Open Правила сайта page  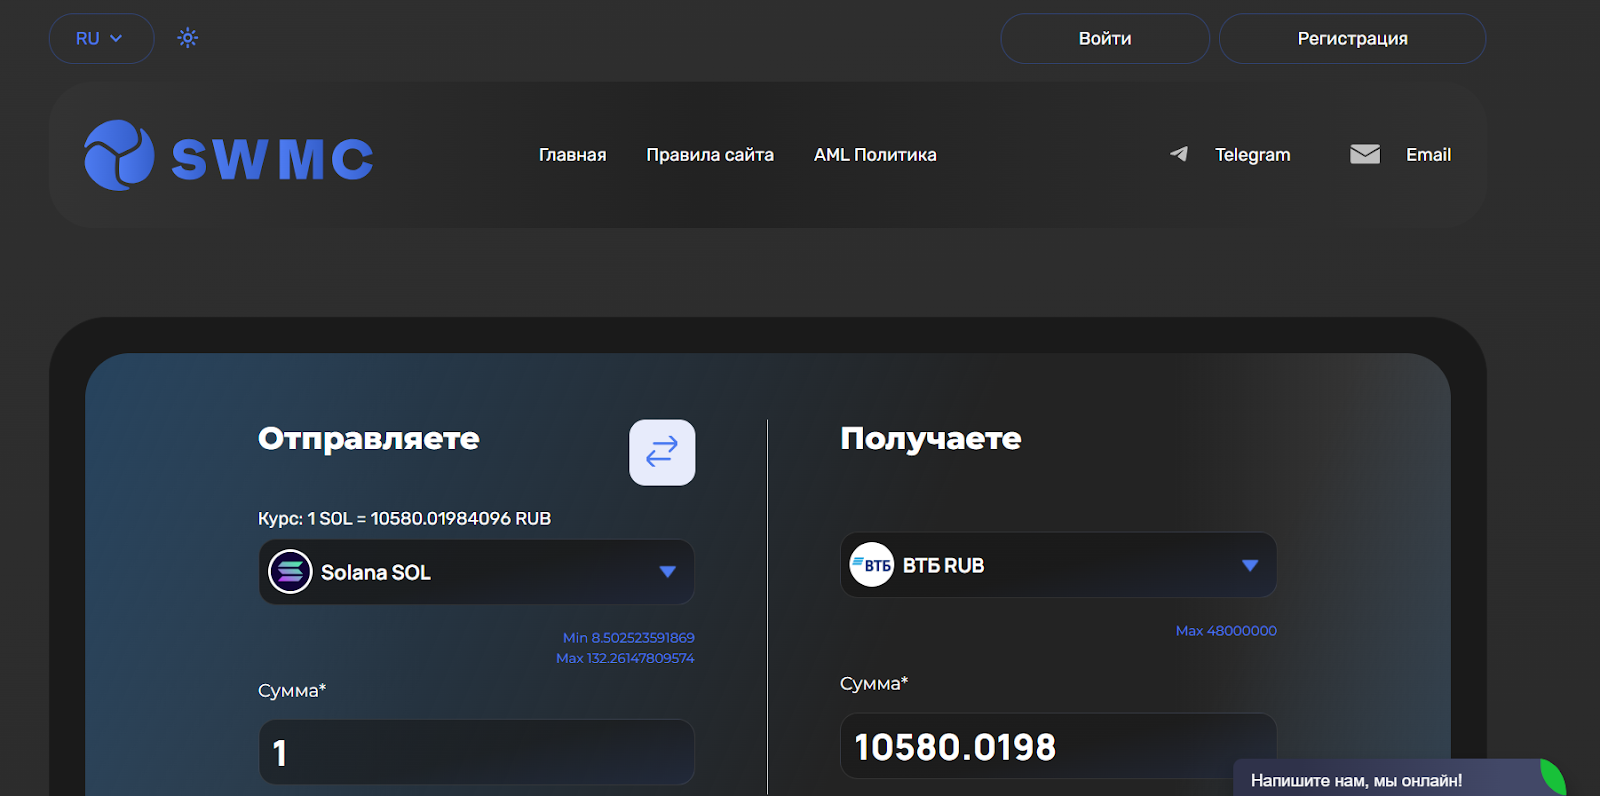[710, 155]
